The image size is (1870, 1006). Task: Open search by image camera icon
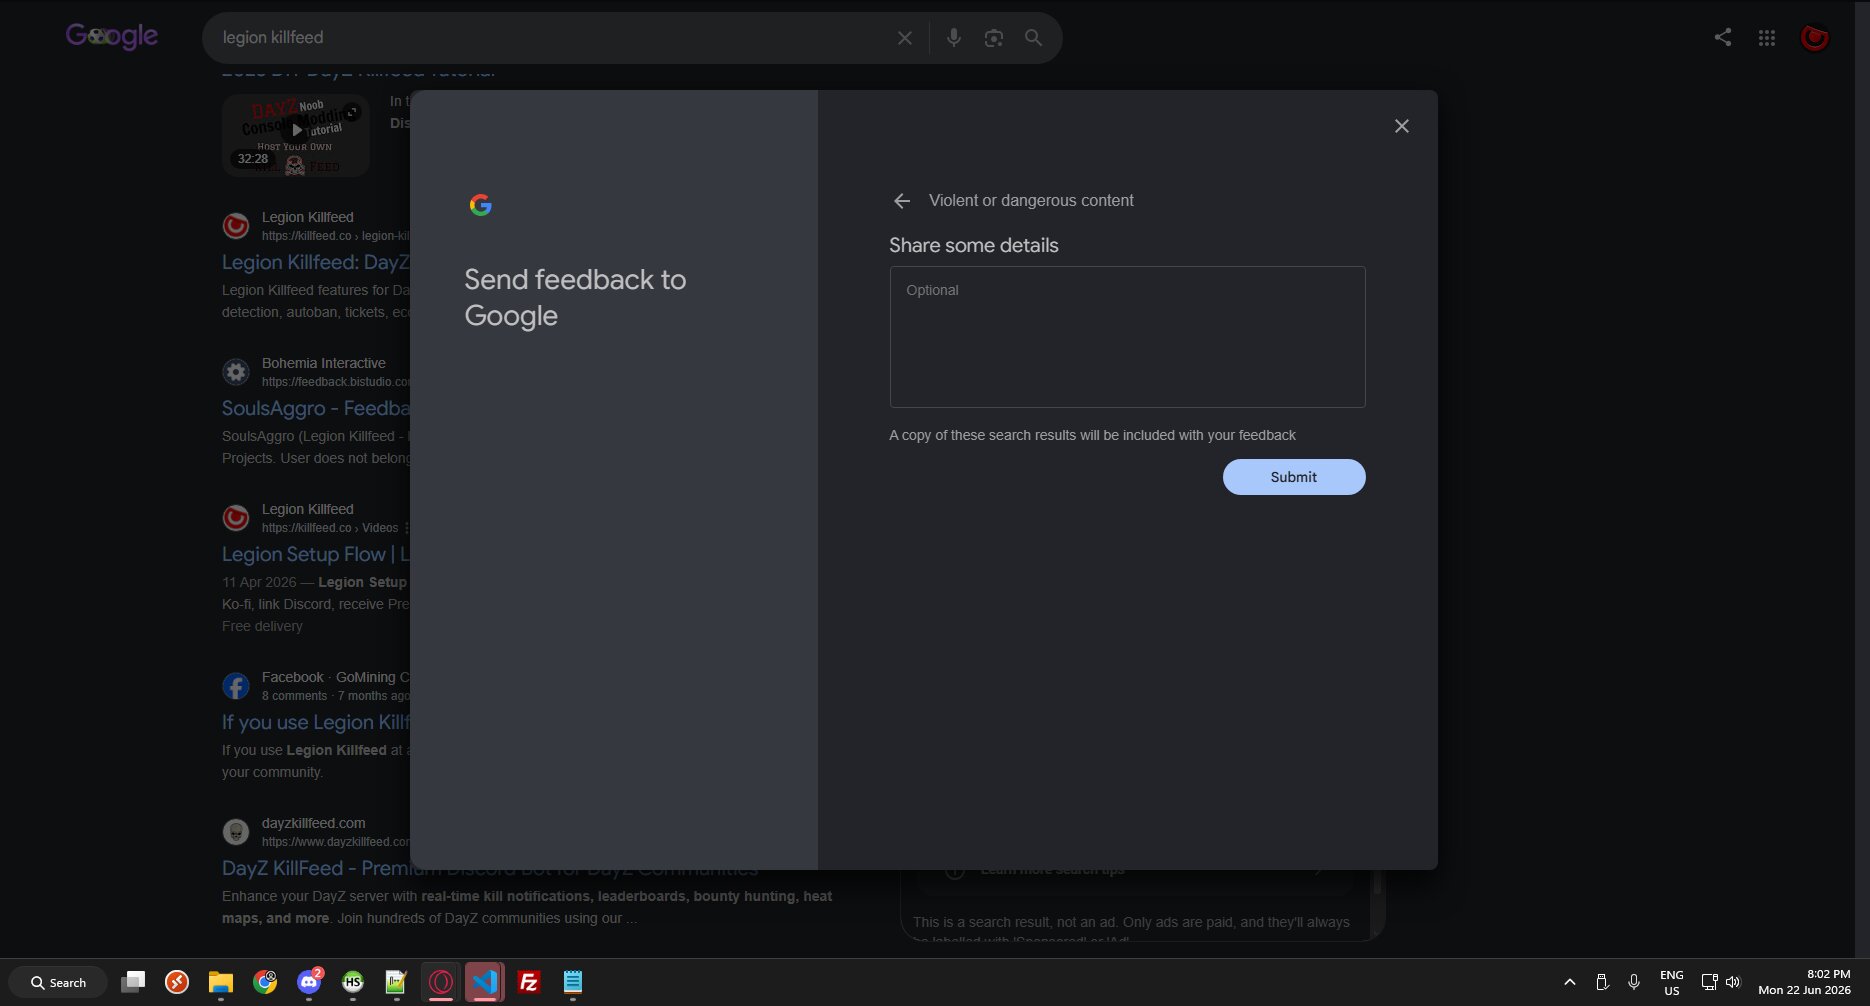point(993,38)
